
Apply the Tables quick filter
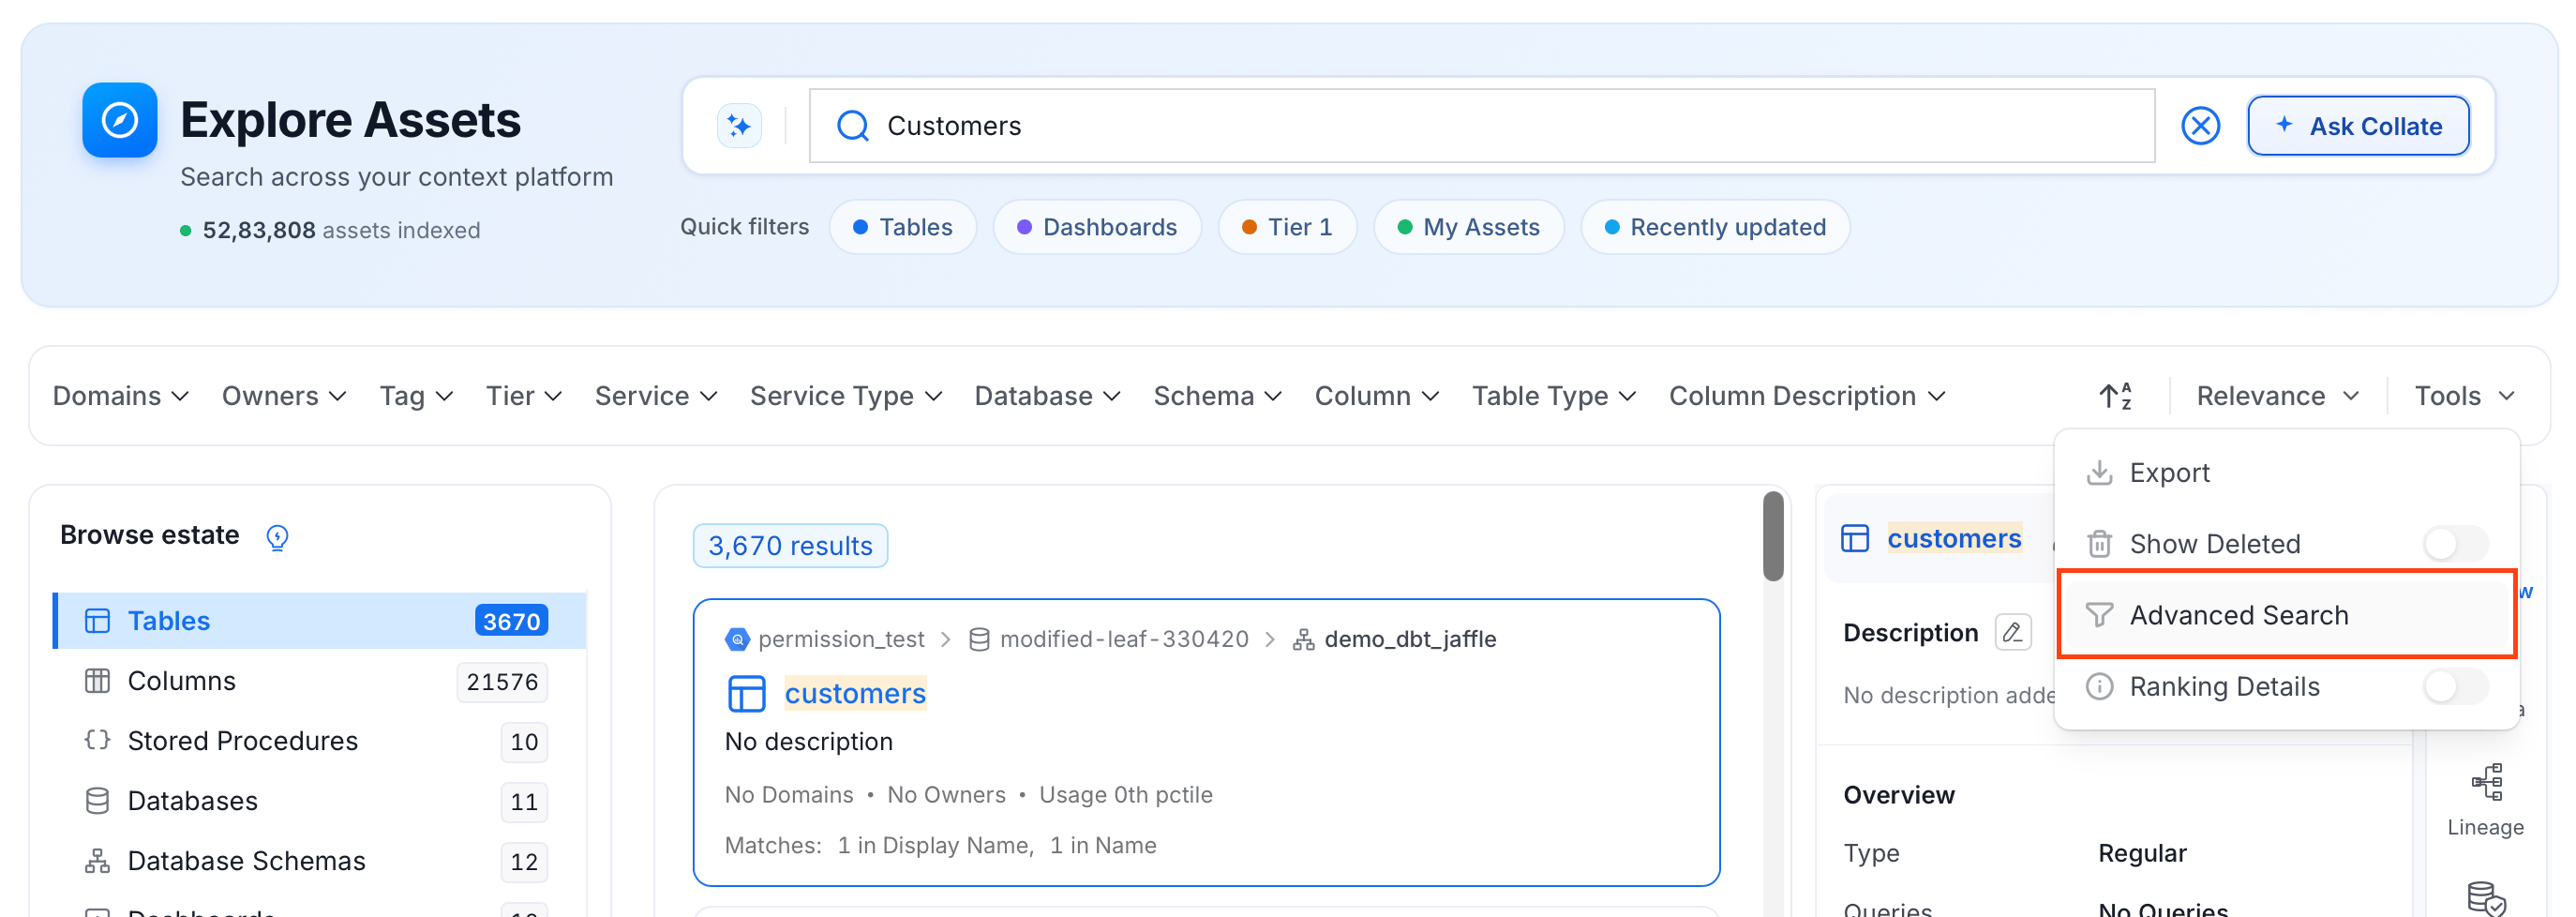point(902,227)
